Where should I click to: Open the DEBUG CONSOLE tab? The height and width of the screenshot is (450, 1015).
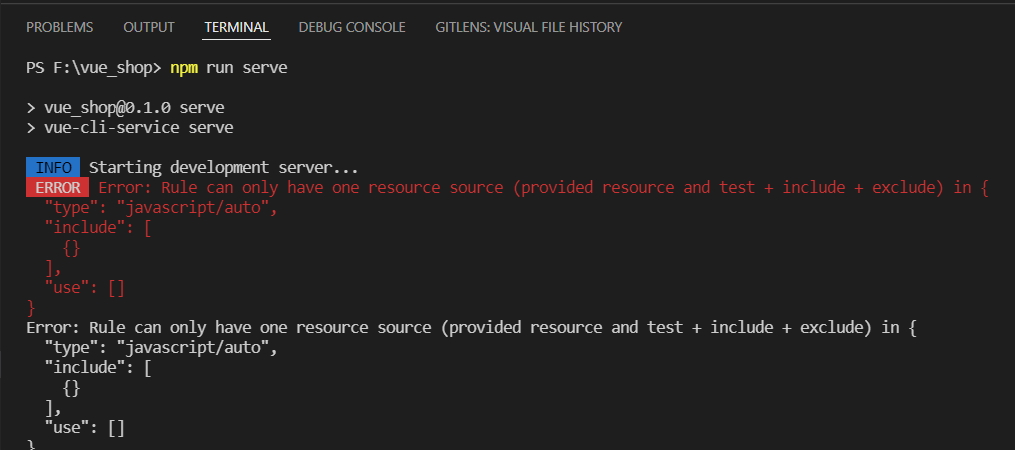click(x=352, y=27)
